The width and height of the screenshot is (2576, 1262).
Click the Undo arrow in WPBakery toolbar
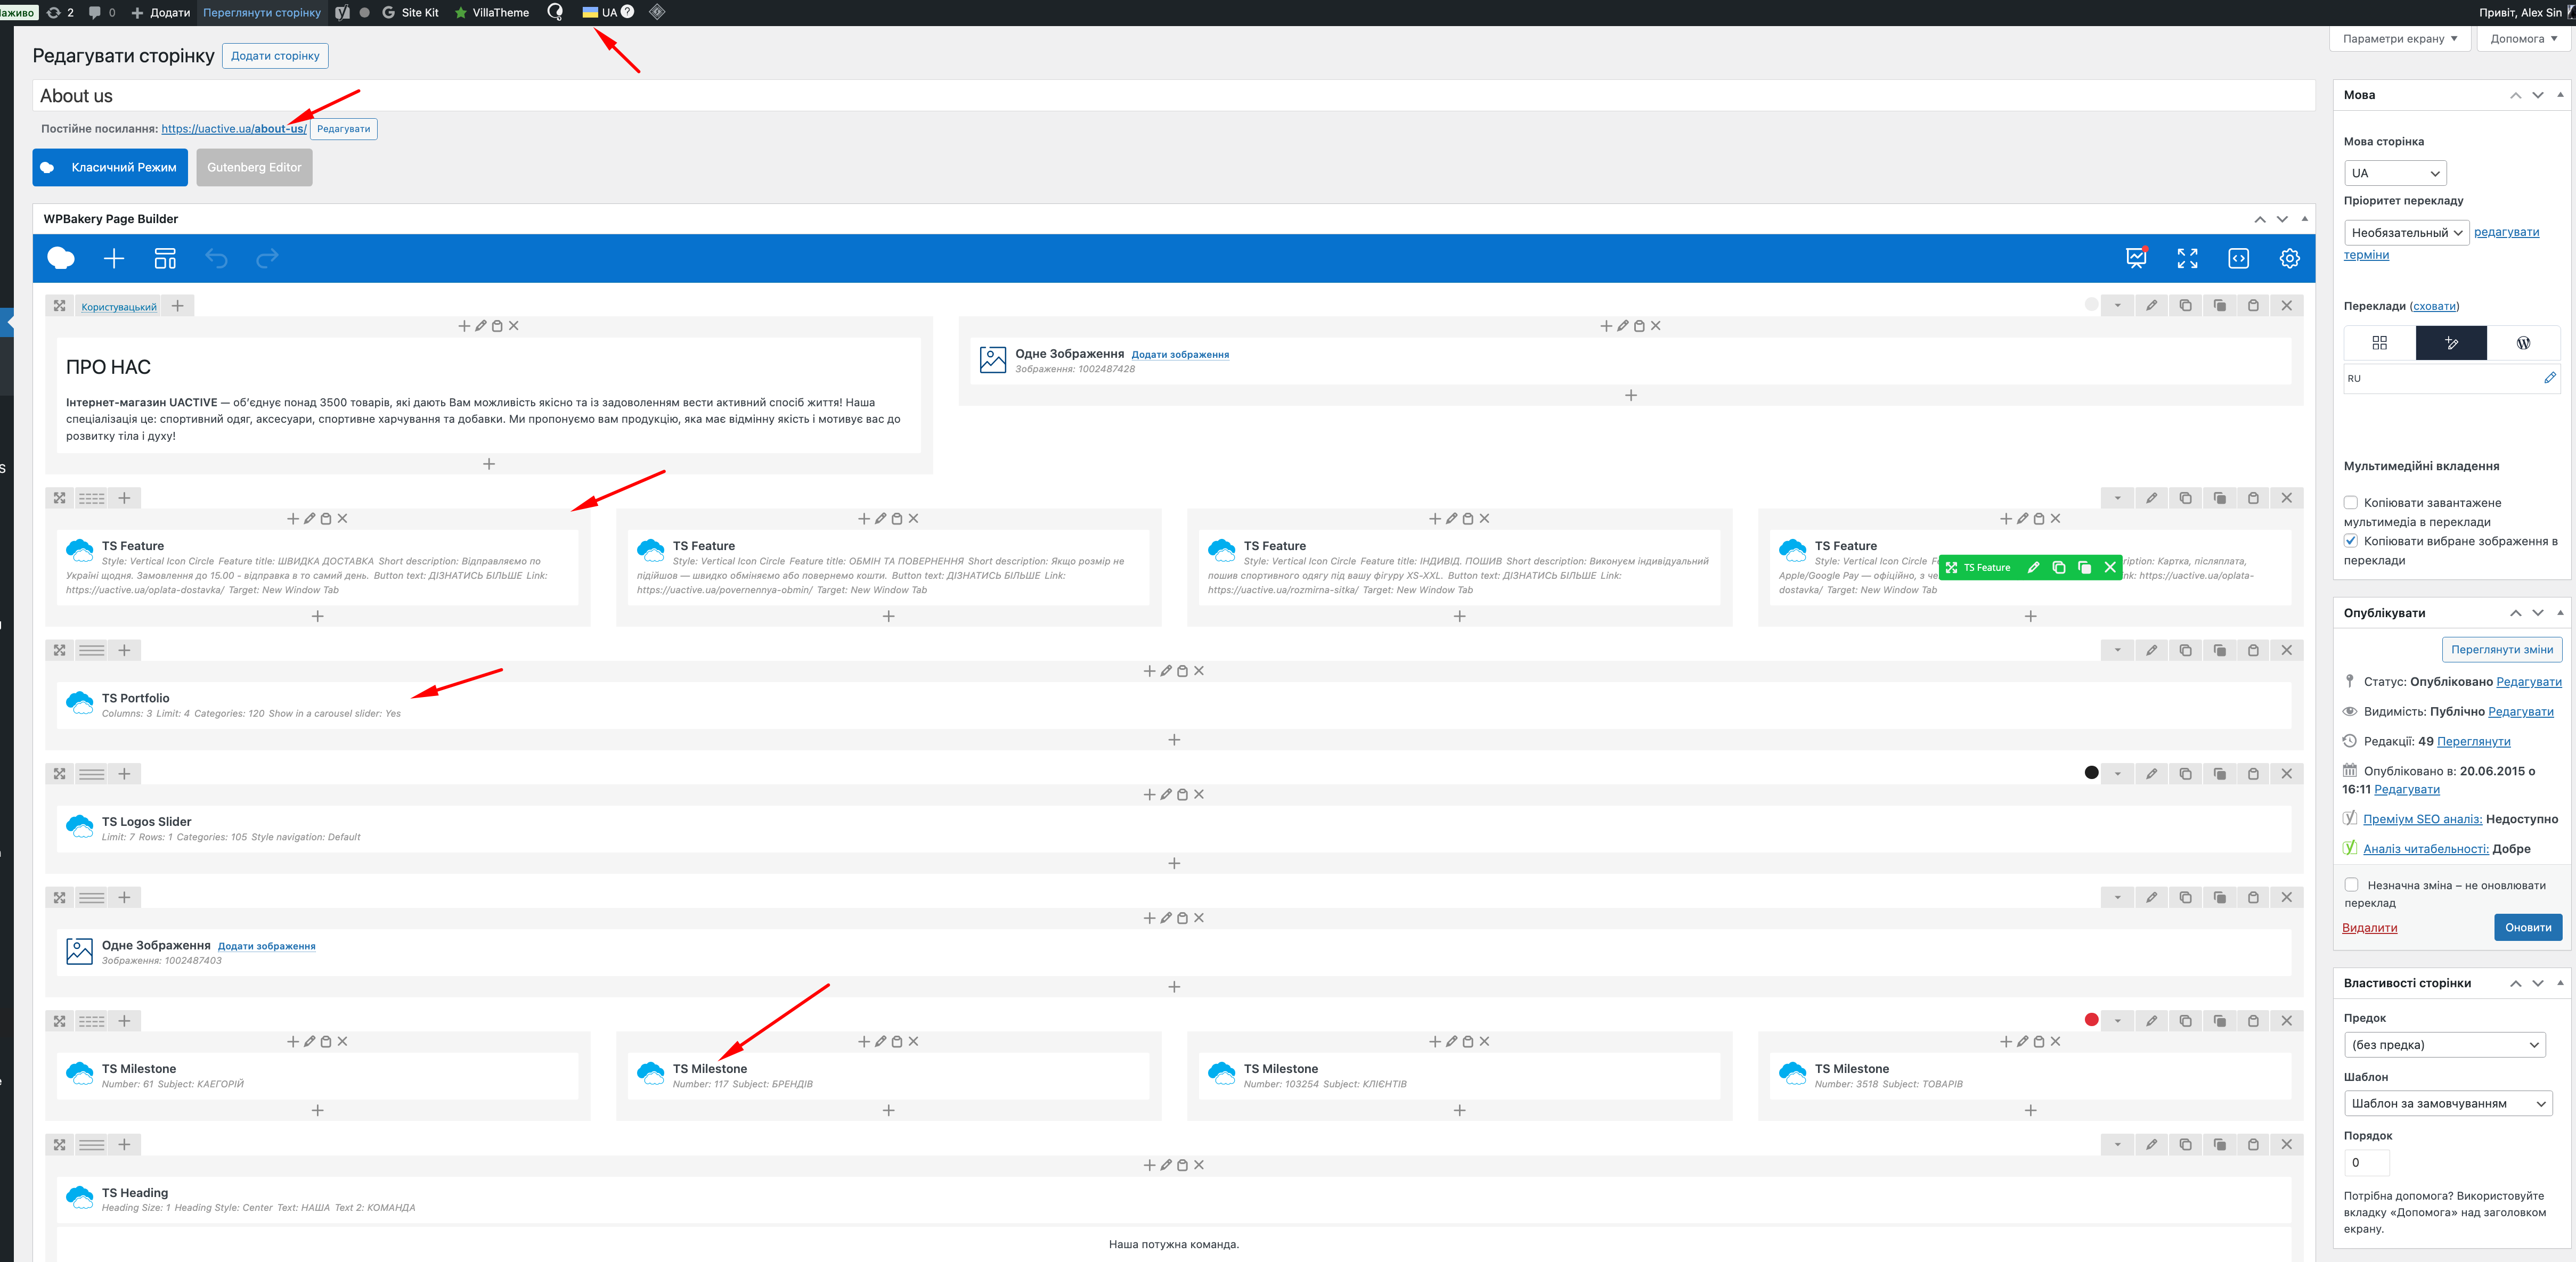216,259
